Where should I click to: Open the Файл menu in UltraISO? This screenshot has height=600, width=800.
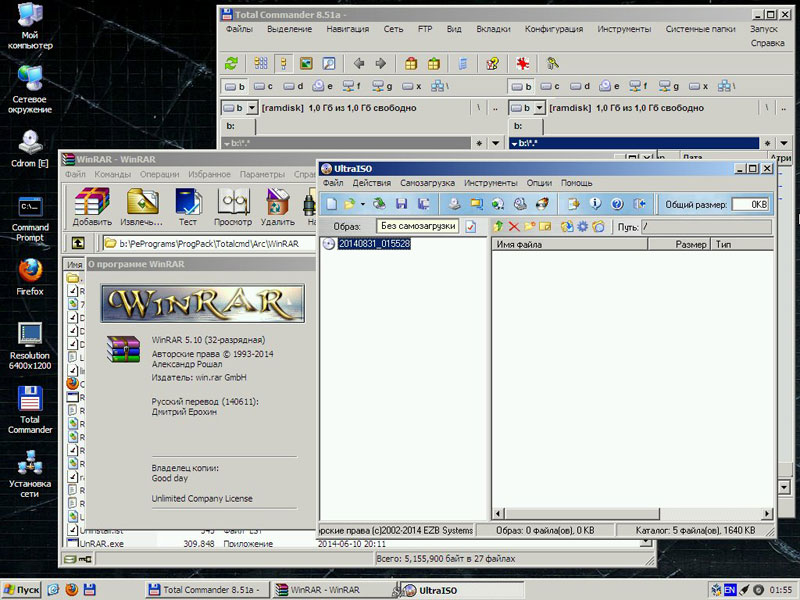point(333,183)
